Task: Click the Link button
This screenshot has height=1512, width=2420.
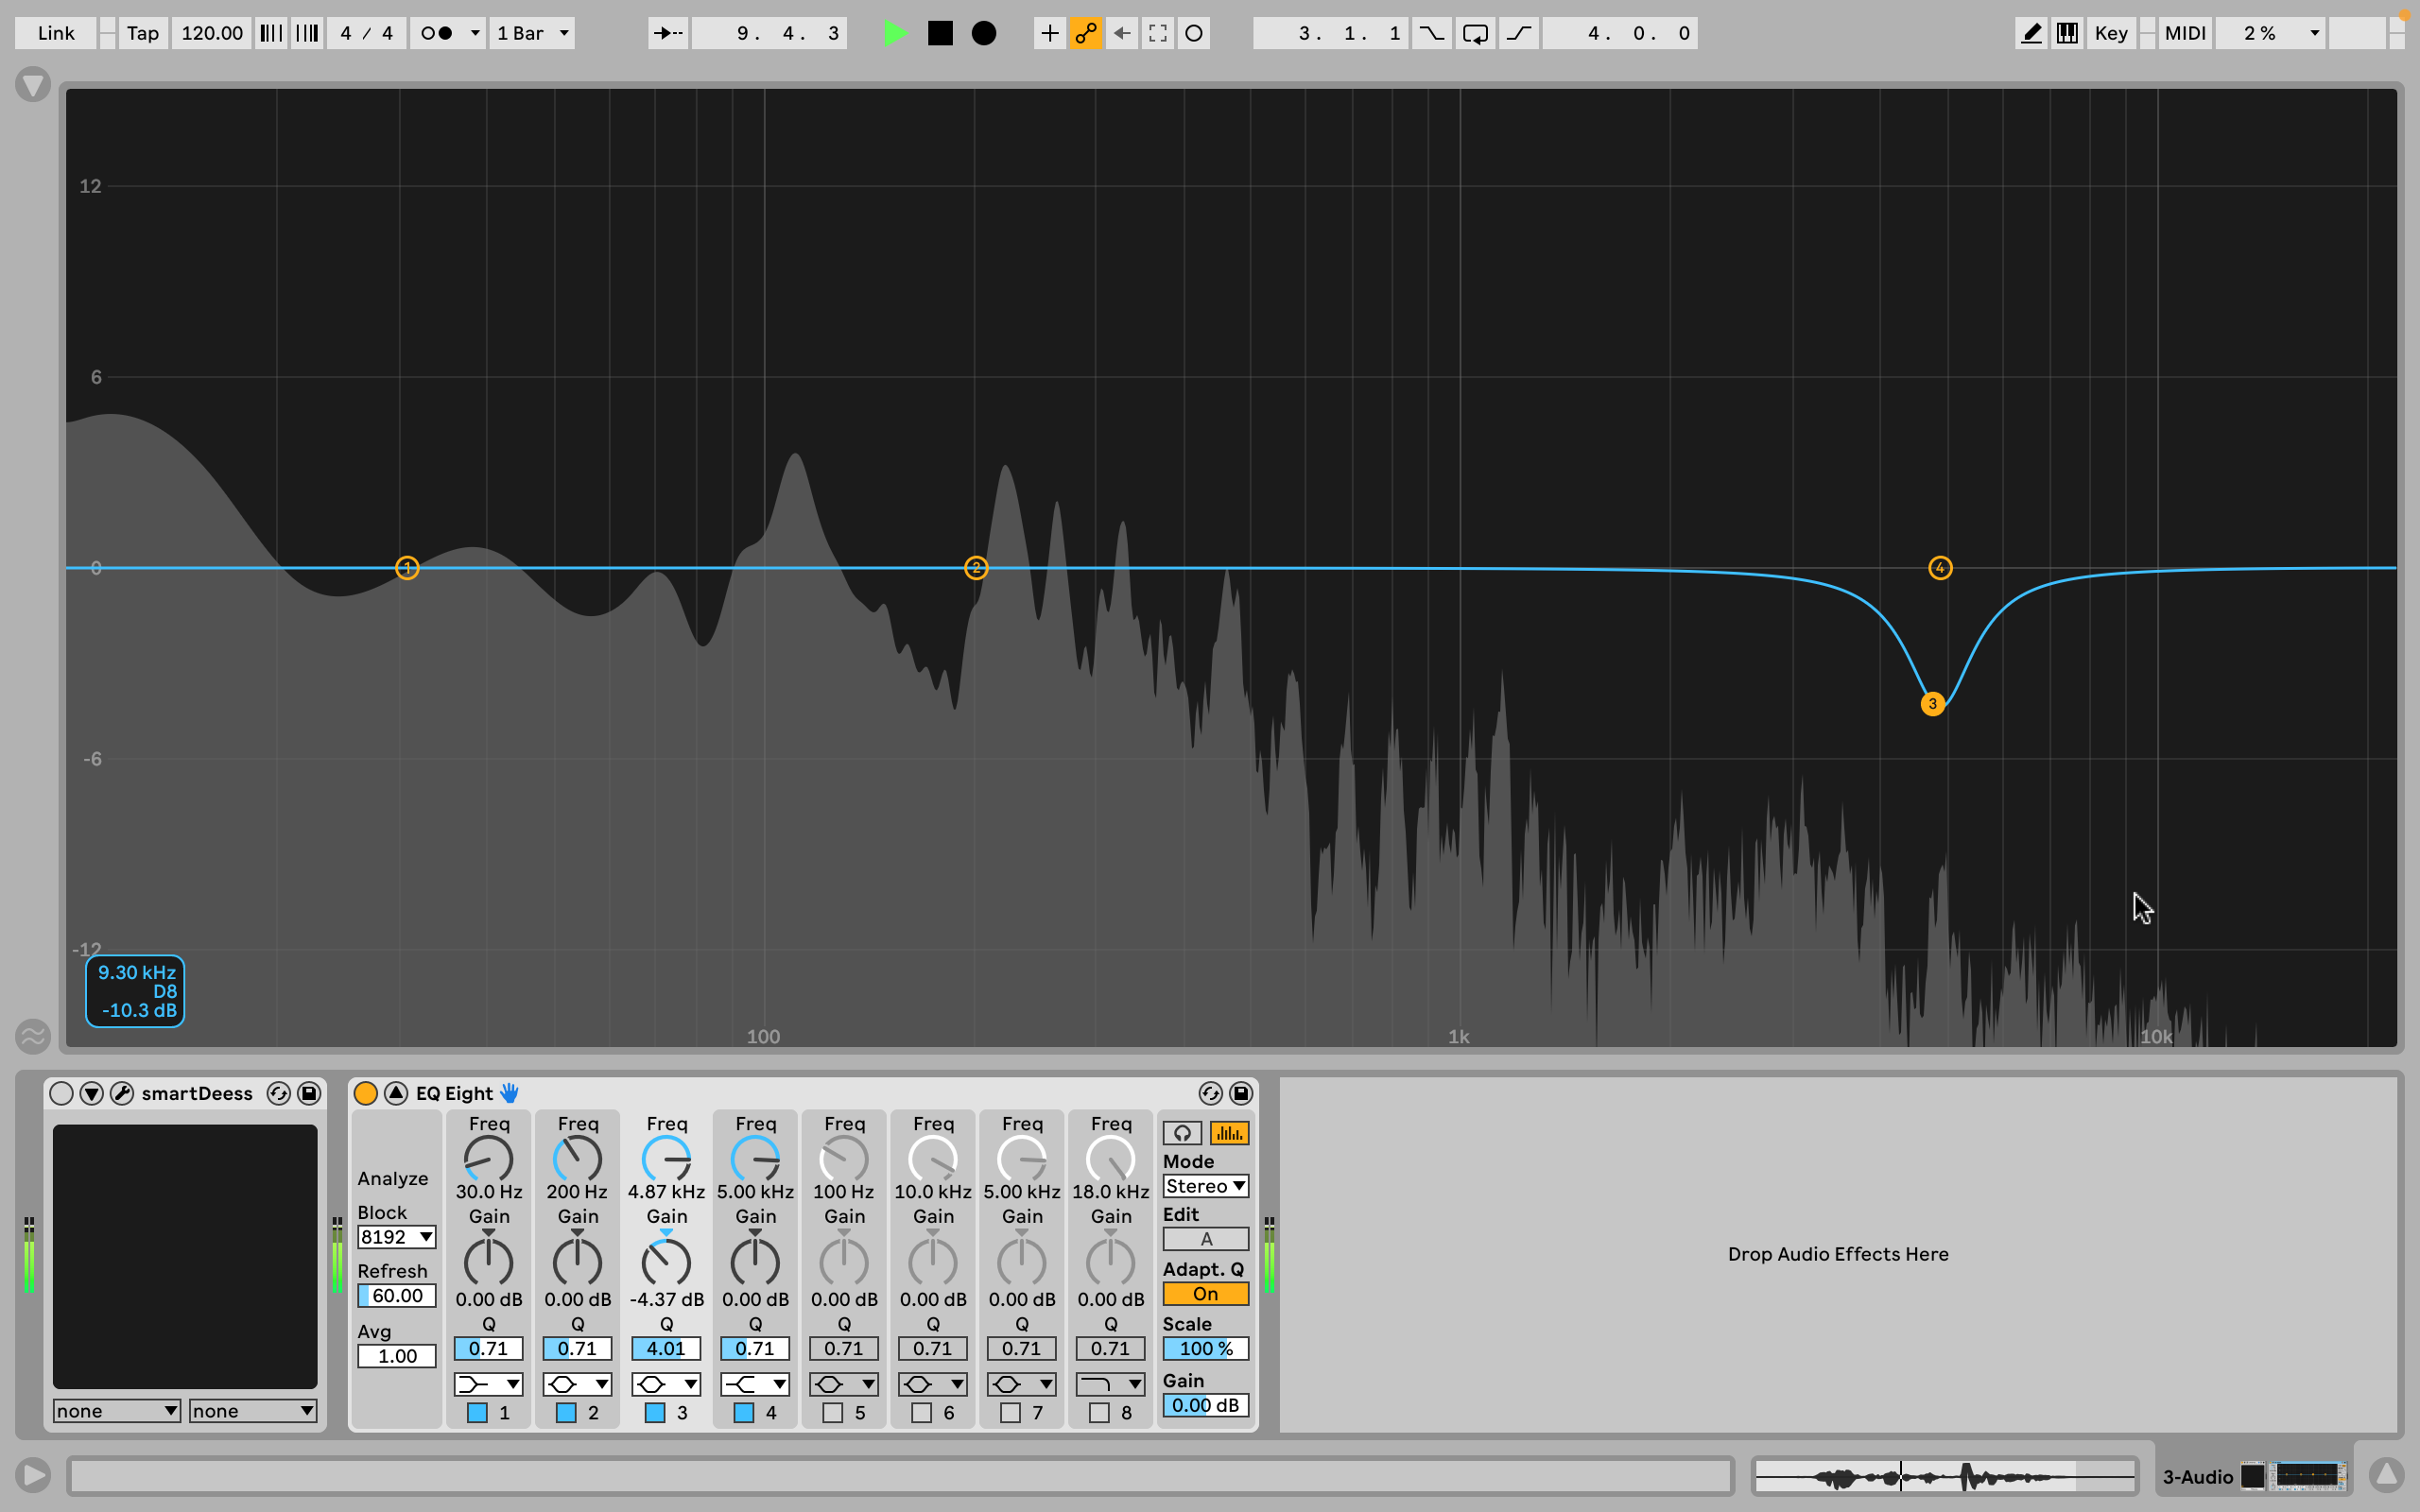Action: point(56,33)
